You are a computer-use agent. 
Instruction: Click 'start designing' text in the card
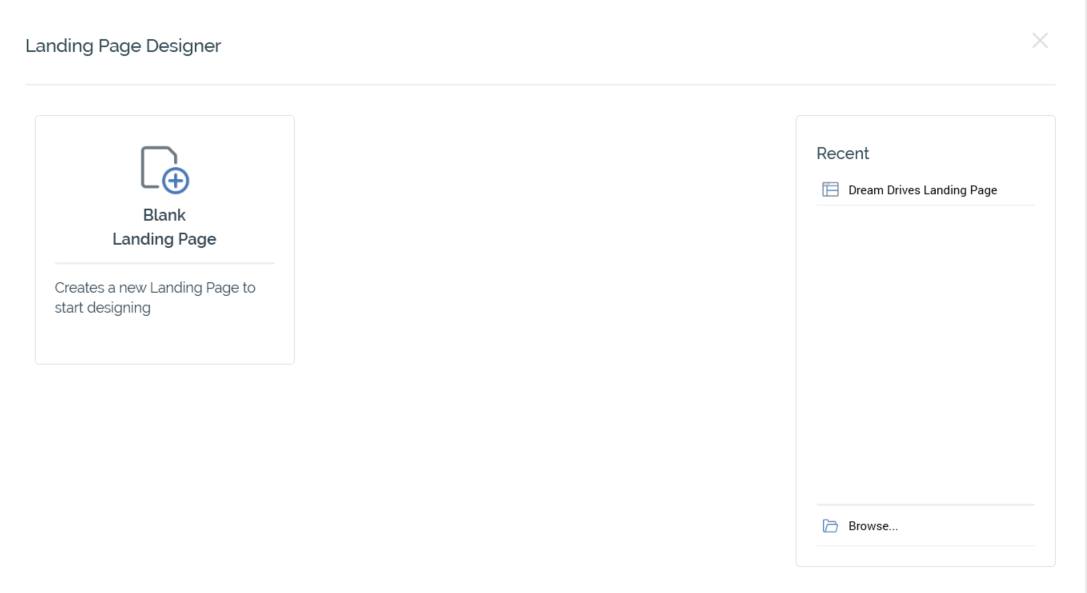tap(102, 308)
